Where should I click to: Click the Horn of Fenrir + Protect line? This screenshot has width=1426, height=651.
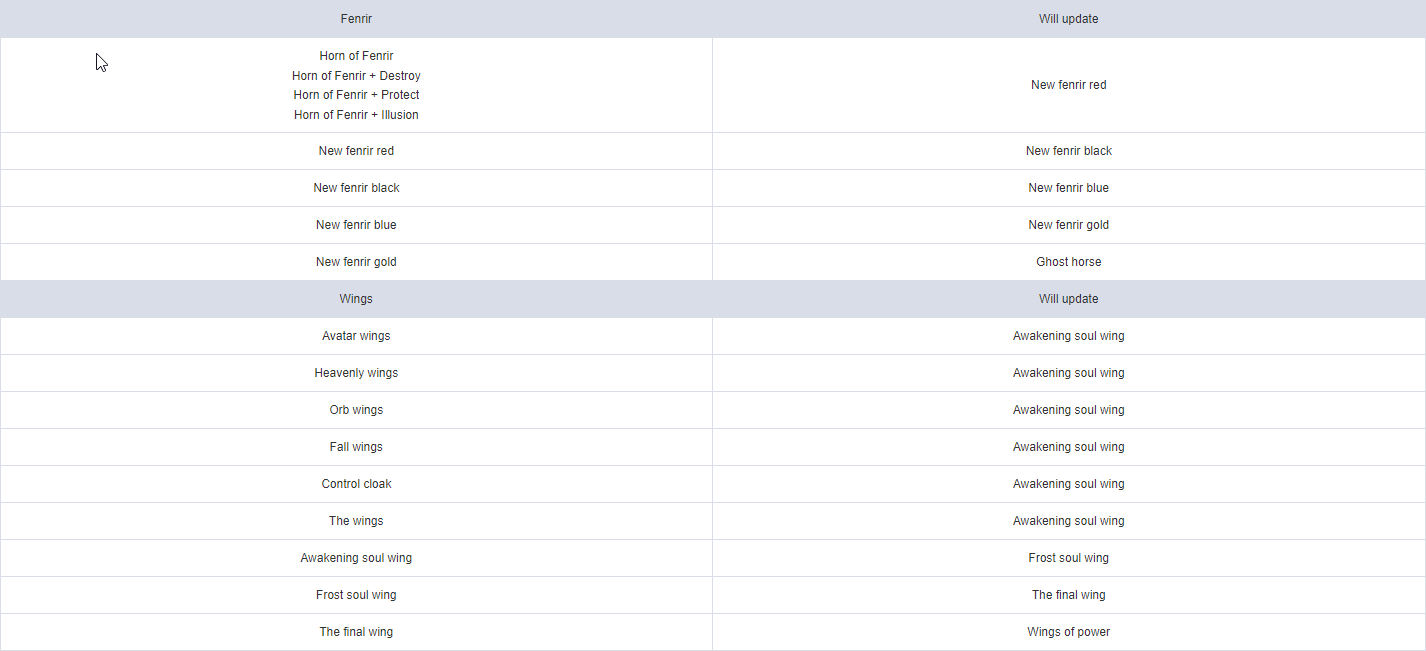point(356,95)
